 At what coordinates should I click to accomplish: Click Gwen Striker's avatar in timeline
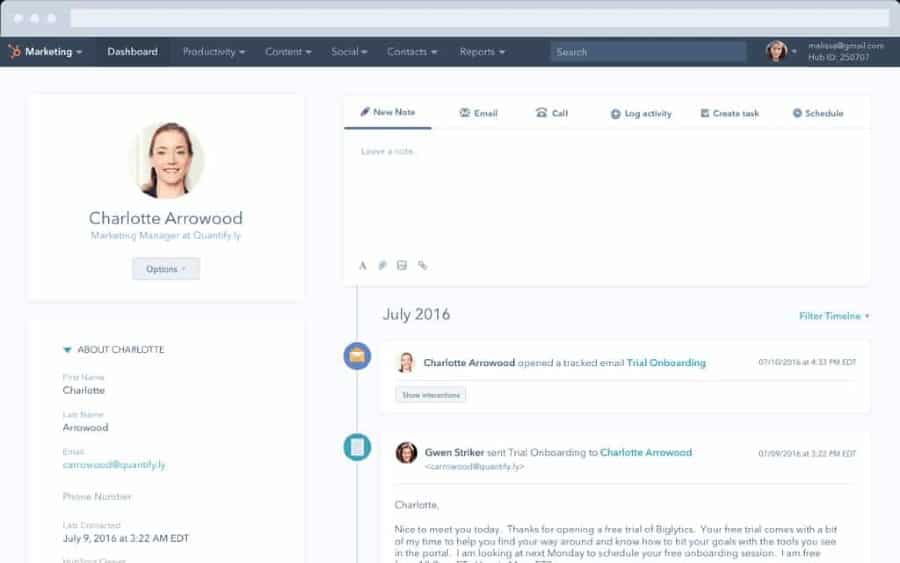406,453
